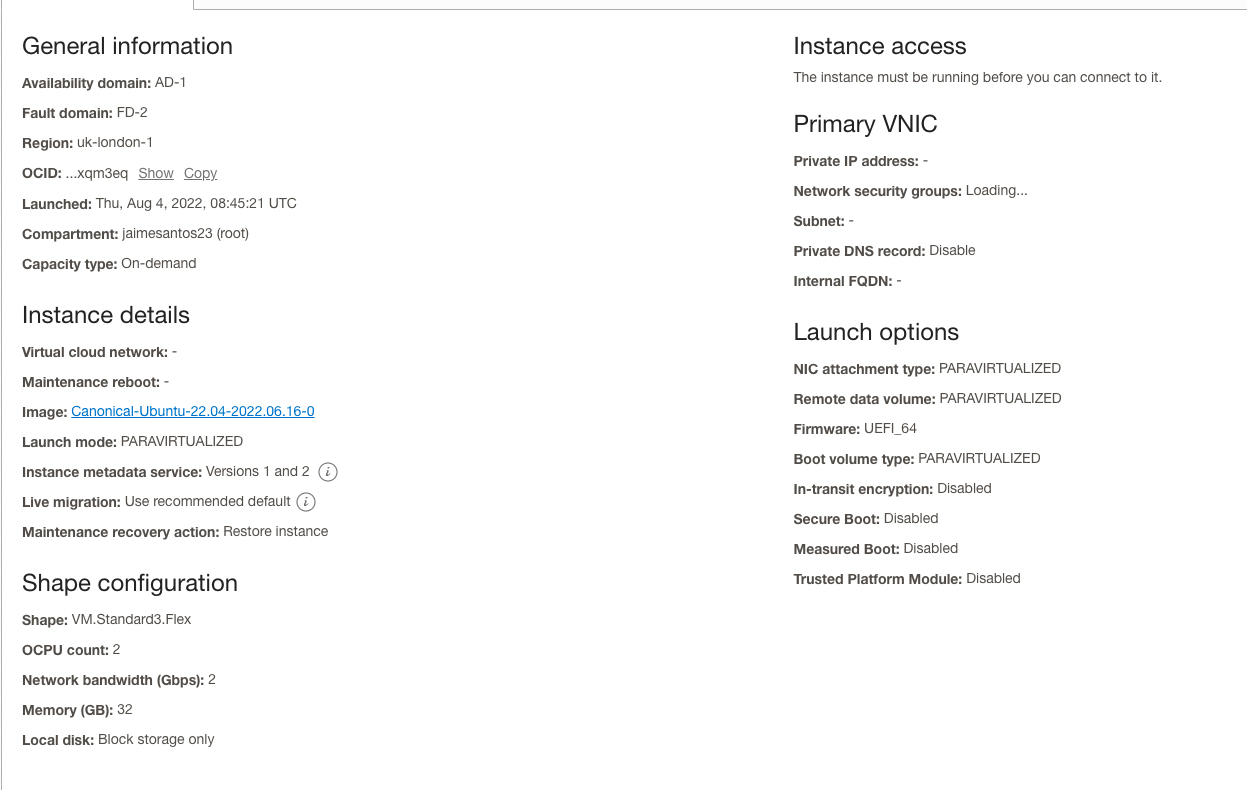Copy the instance OCID
The height and width of the screenshot is (790, 1247).
click(200, 173)
